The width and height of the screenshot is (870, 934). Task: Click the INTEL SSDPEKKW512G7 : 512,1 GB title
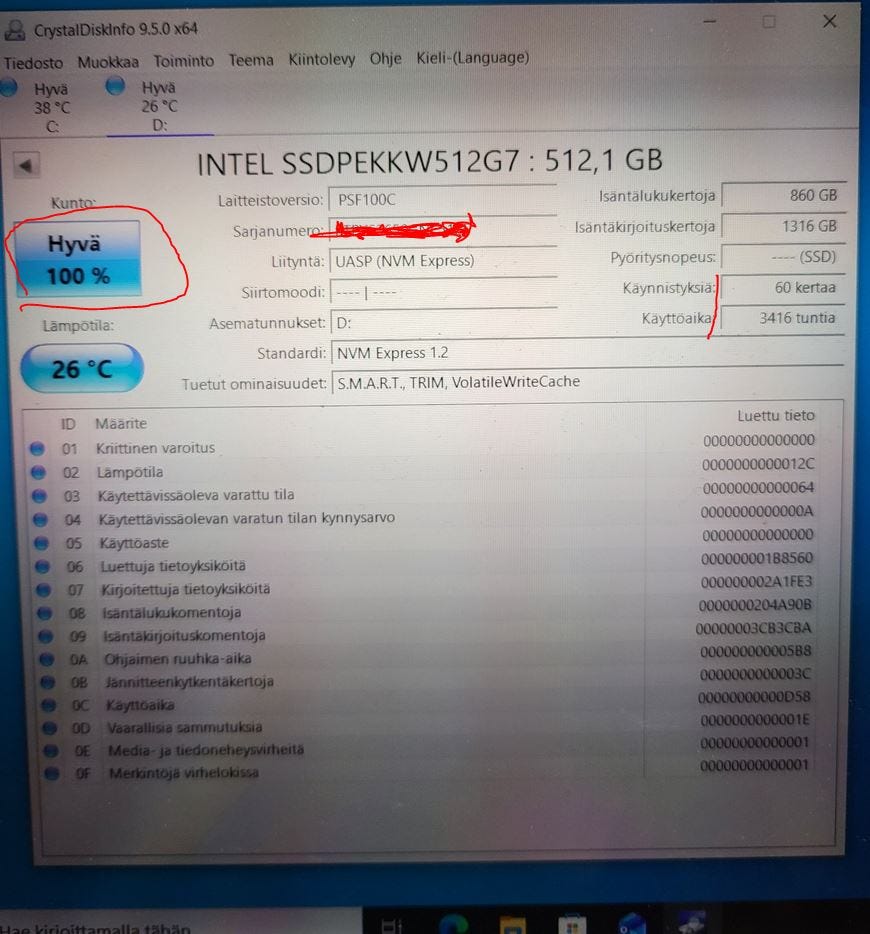click(429, 162)
